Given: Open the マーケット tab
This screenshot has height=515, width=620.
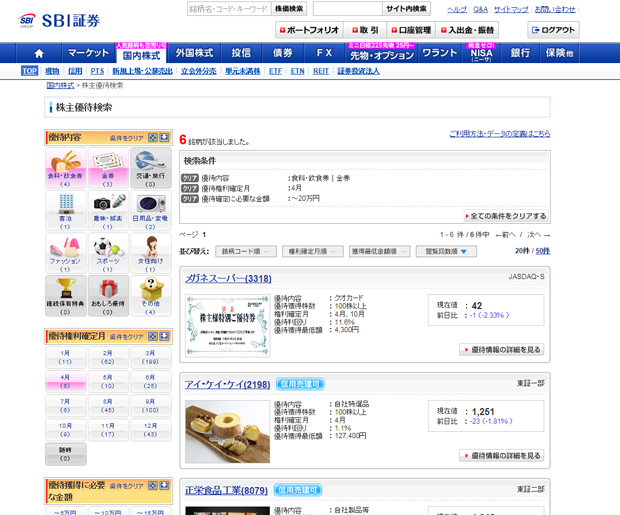Looking at the screenshot, I should pyautogui.click(x=89, y=53).
